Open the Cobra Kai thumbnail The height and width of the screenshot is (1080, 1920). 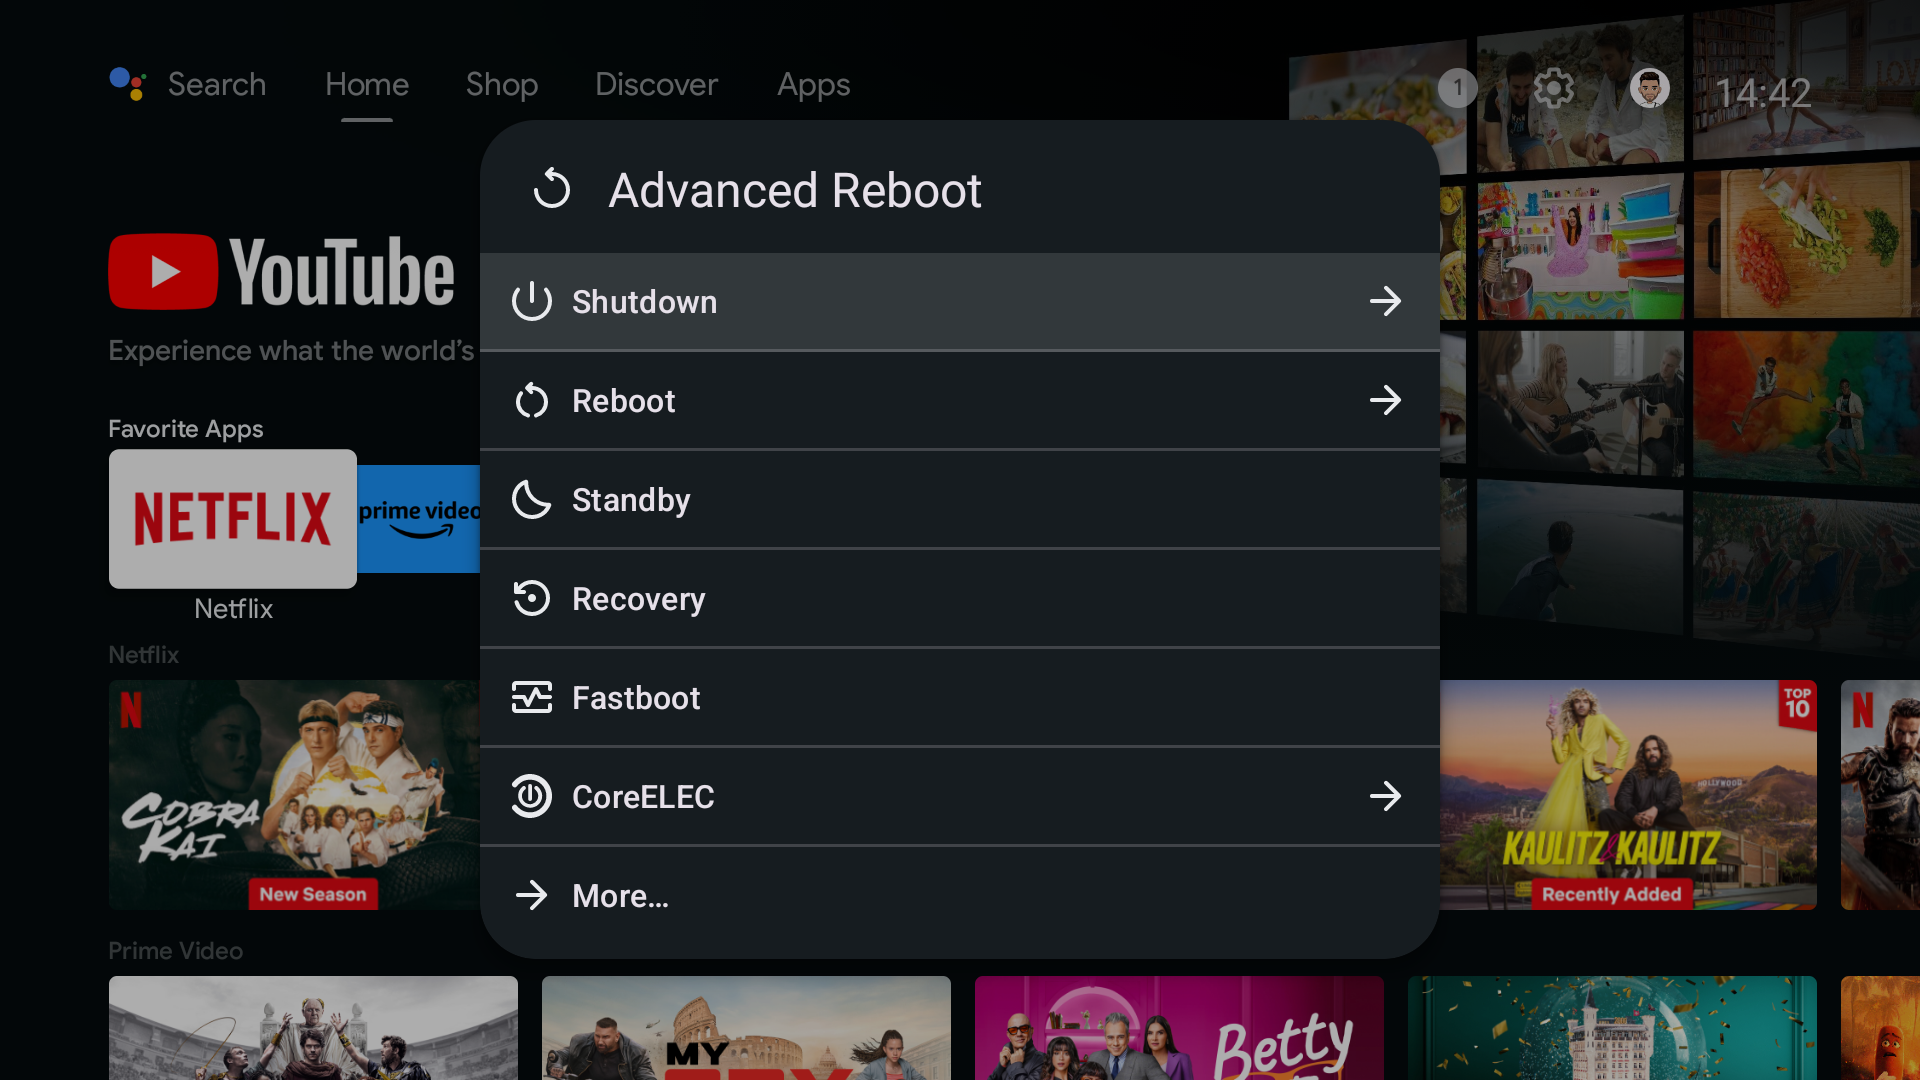coord(294,795)
